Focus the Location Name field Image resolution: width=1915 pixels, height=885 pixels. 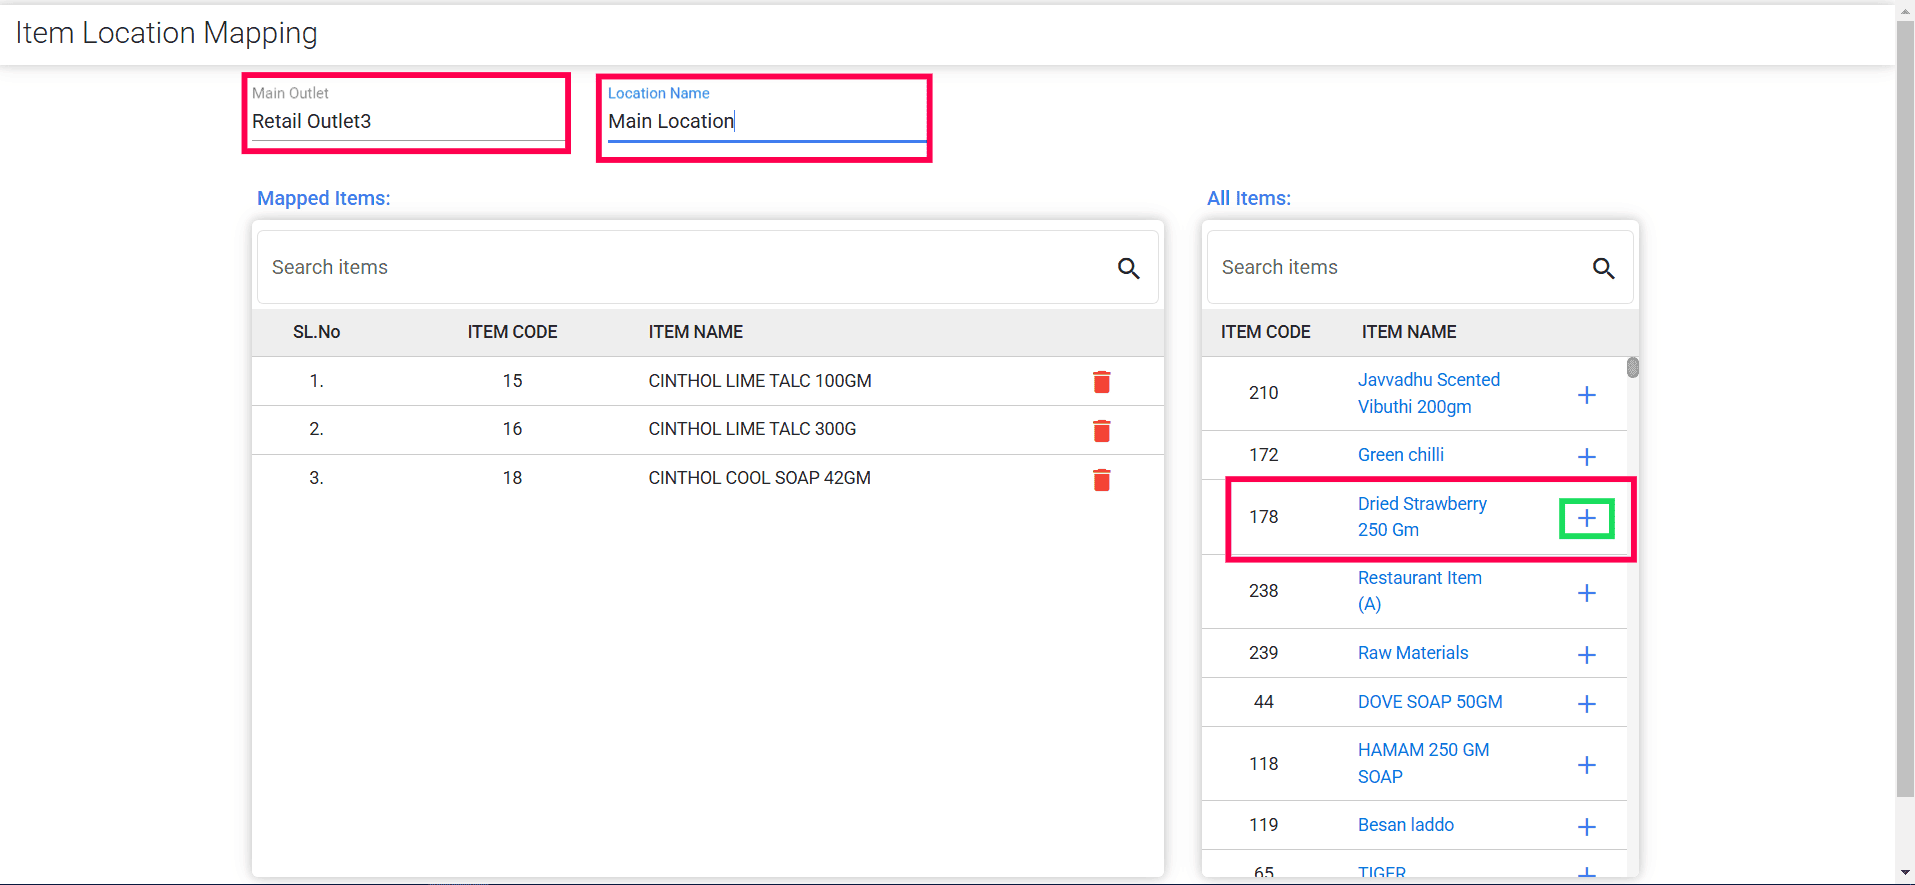pyautogui.click(x=766, y=121)
